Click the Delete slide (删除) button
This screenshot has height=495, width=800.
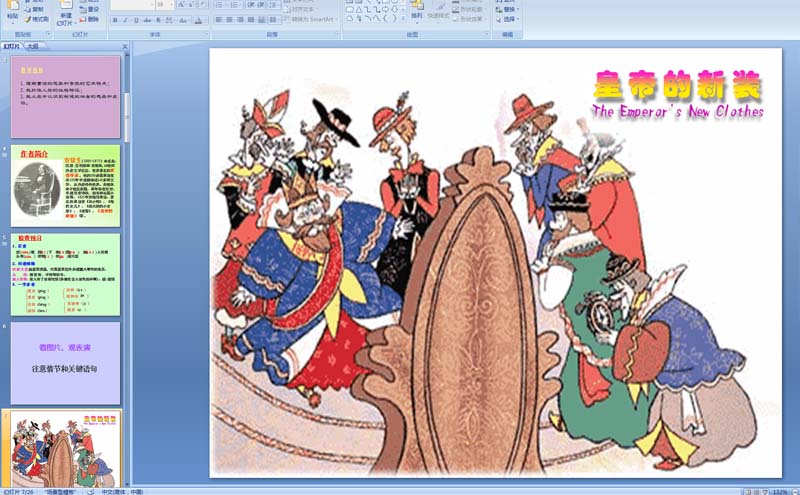(89, 19)
